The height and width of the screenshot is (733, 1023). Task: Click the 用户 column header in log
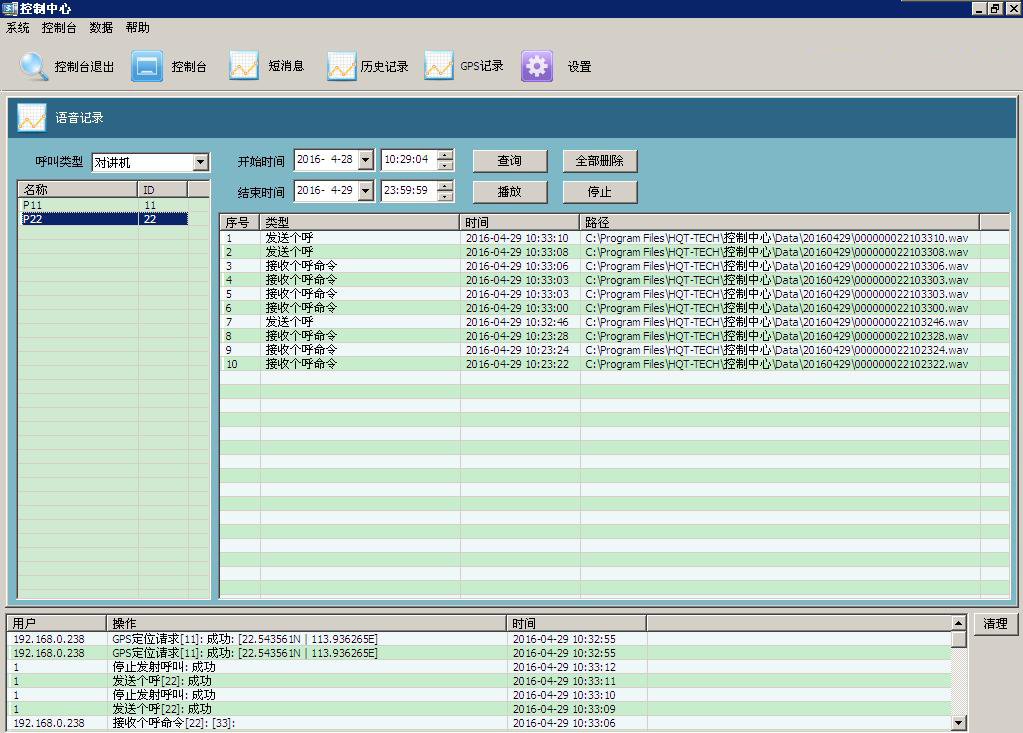pyautogui.click(x=57, y=623)
